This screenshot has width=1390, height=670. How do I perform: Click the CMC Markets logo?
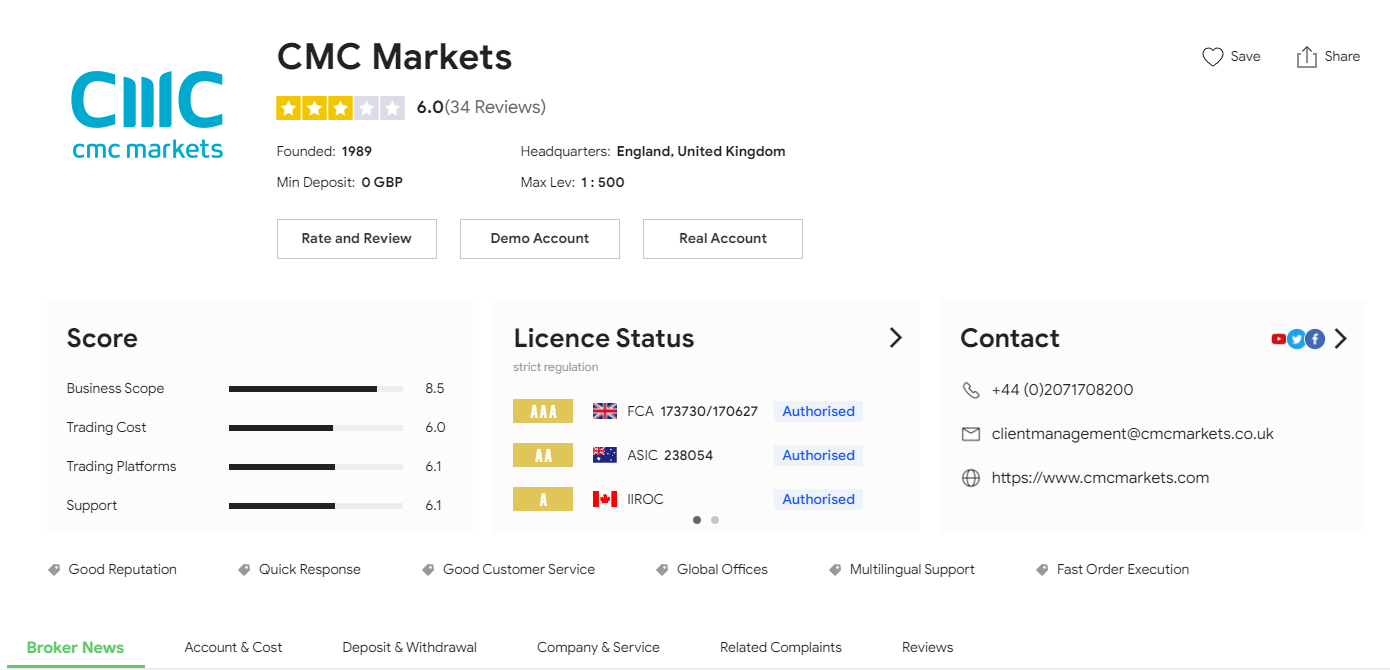[x=147, y=114]
